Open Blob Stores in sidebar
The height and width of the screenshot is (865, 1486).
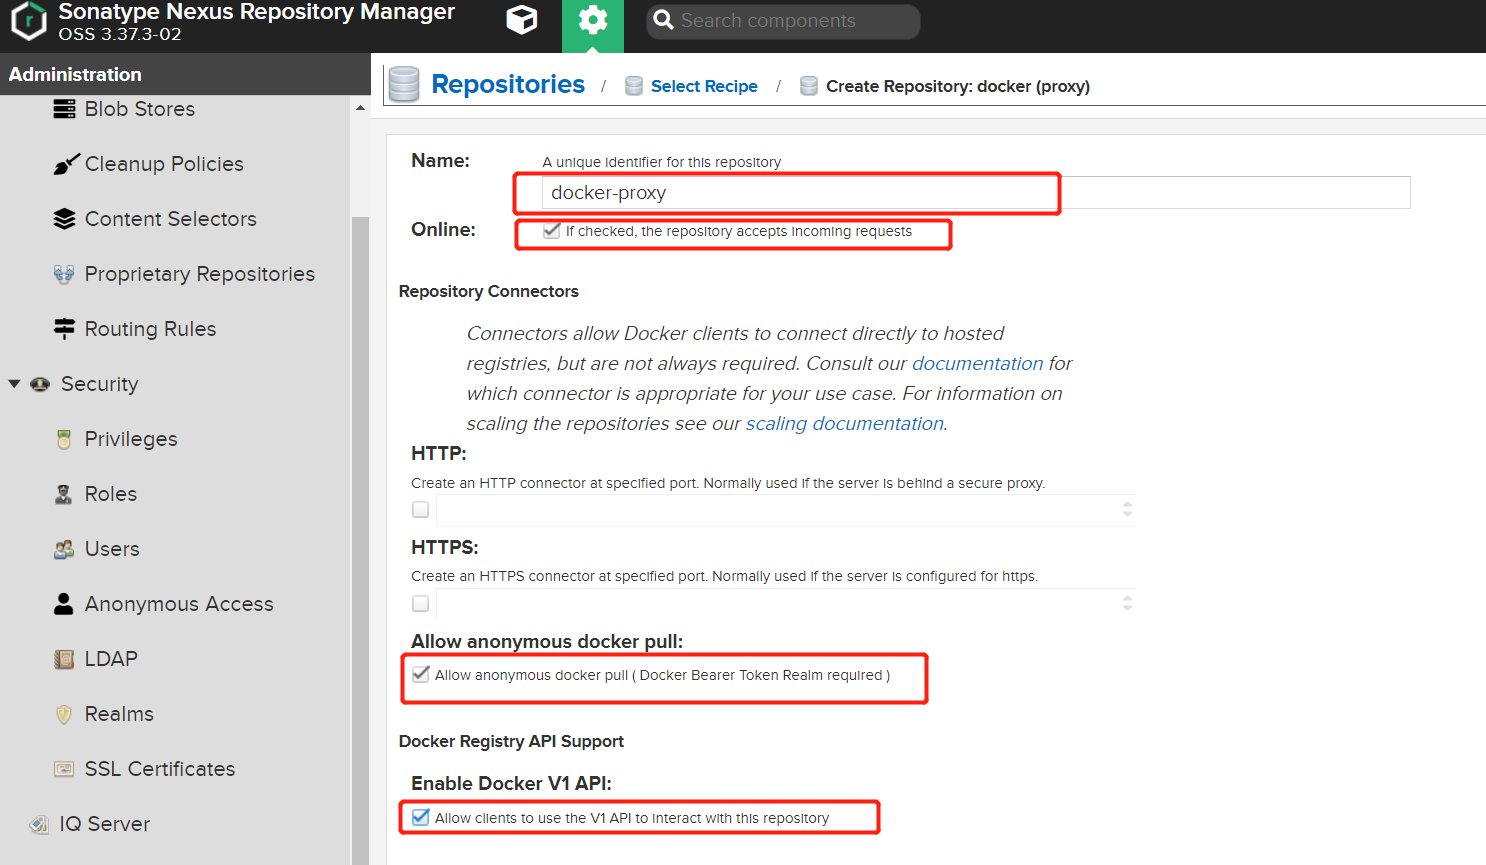(x=140, y=109)
